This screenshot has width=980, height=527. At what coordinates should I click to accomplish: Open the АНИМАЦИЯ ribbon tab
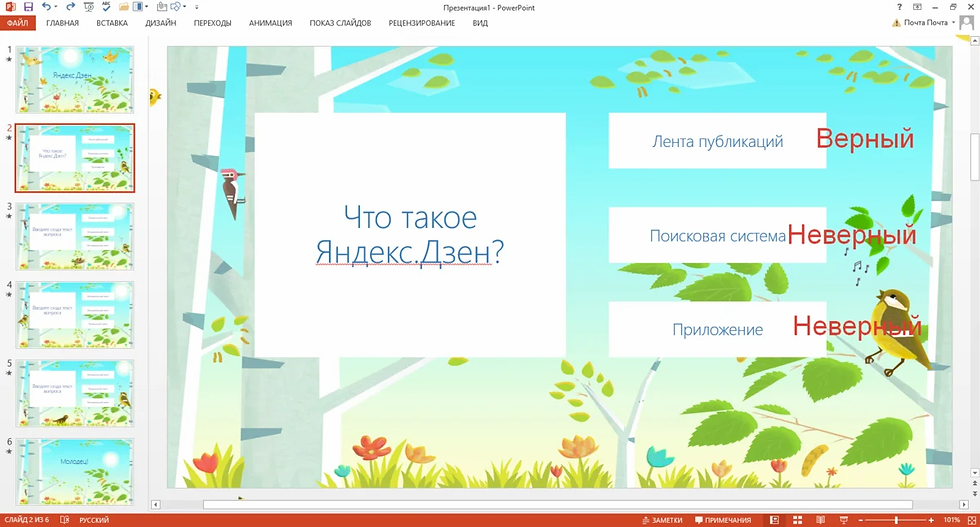tap(271, 23)
